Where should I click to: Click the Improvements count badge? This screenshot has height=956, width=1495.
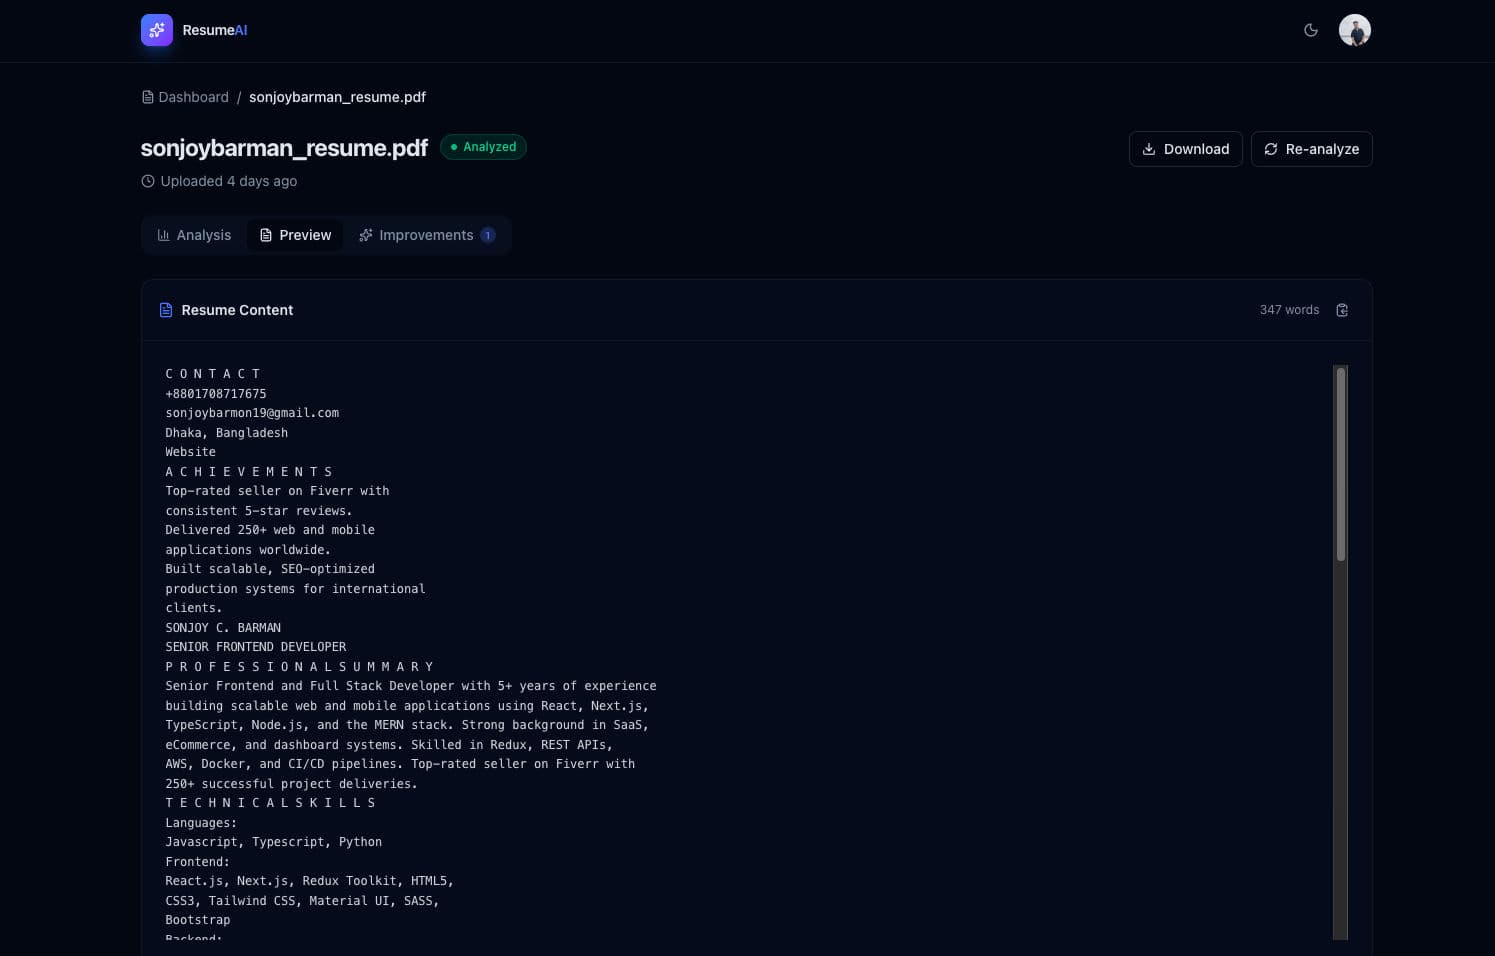[488, 235]
